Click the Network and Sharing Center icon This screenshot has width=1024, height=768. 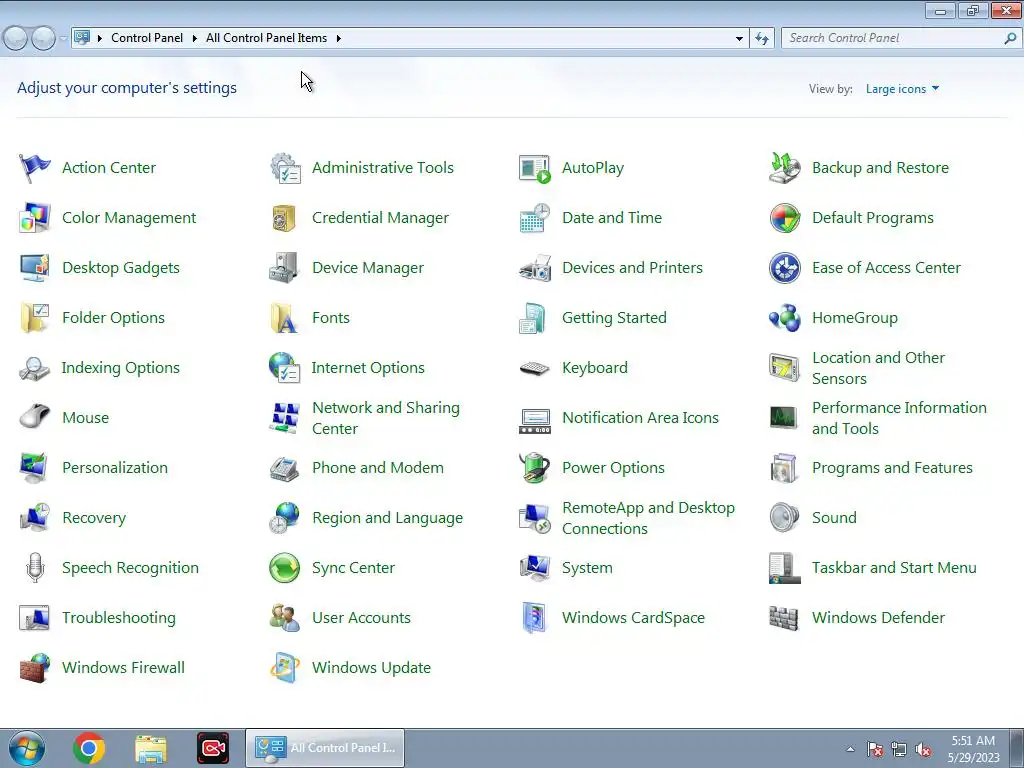[x=285, y=418]
